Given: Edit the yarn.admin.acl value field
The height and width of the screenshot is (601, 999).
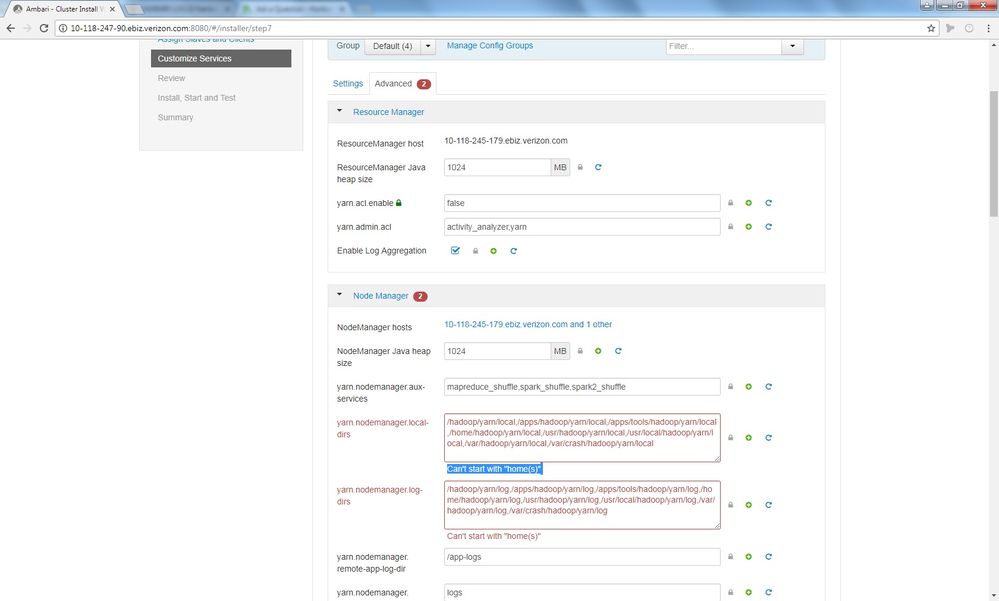Looking at the screenshot, I should (582, 227).
